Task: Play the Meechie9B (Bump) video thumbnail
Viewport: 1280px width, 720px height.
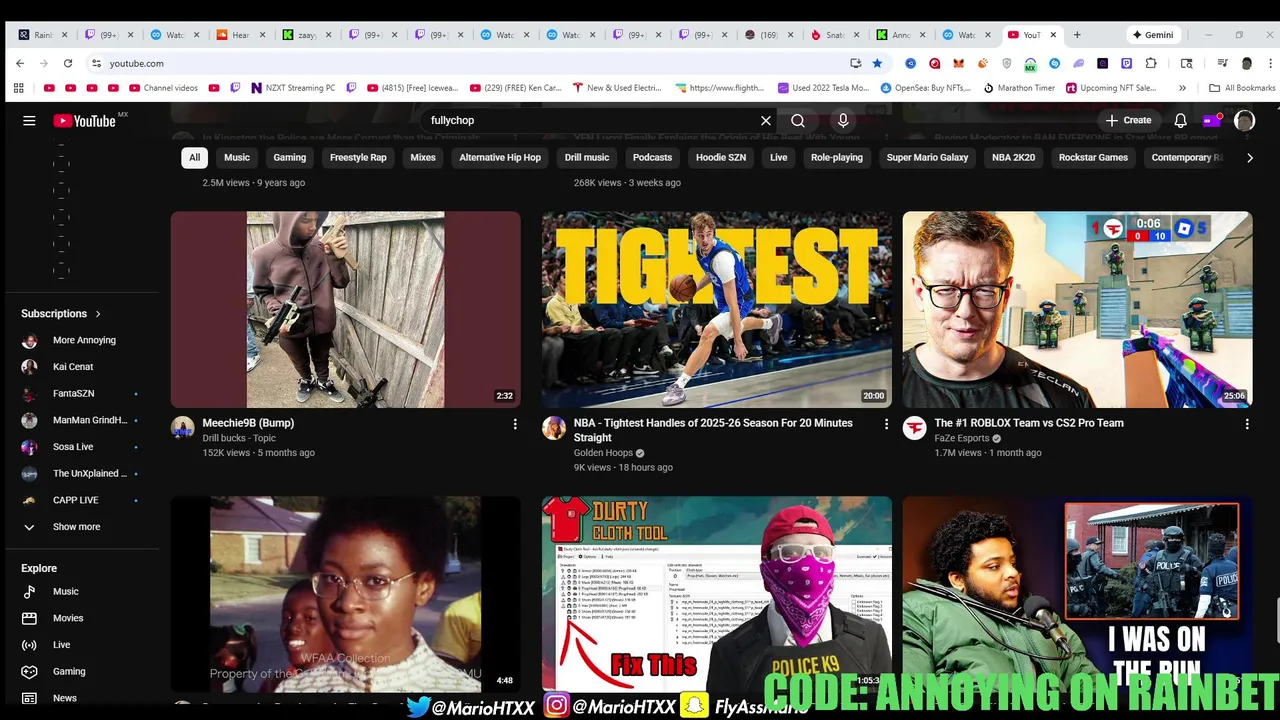Action: (346, 309)
